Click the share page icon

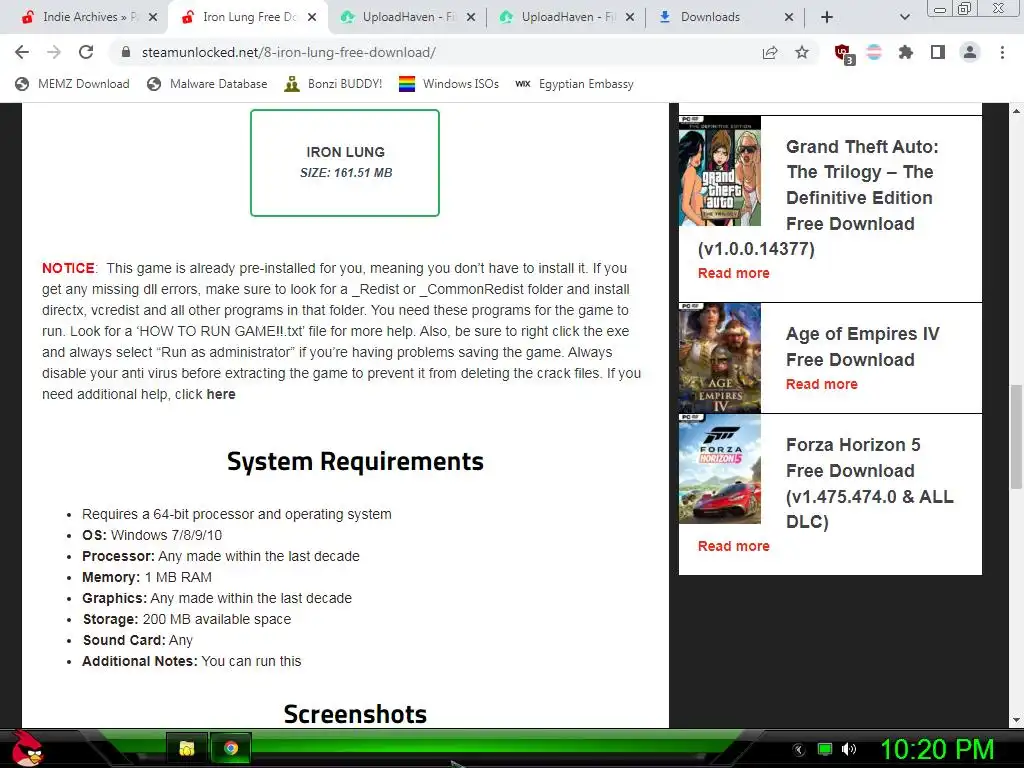coord(770,52)
